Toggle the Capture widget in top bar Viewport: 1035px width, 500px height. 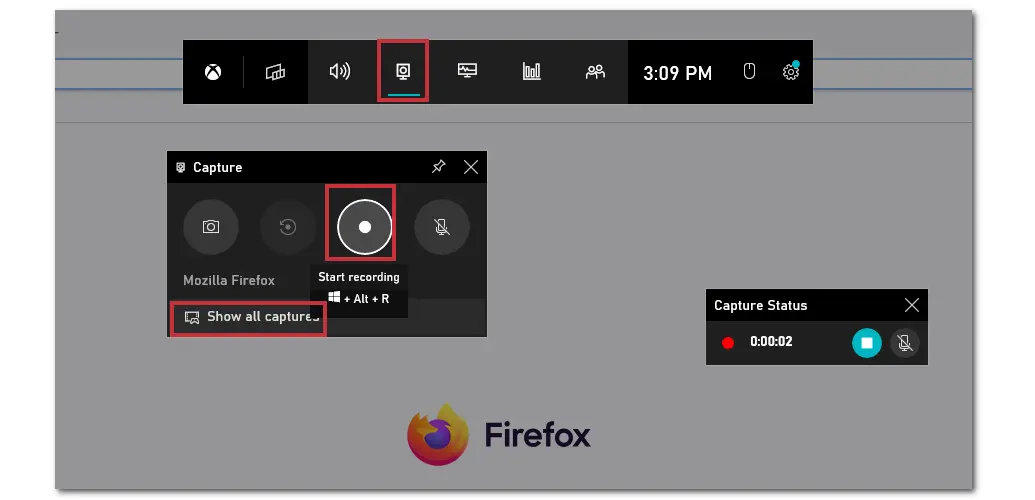coord(403,72)
